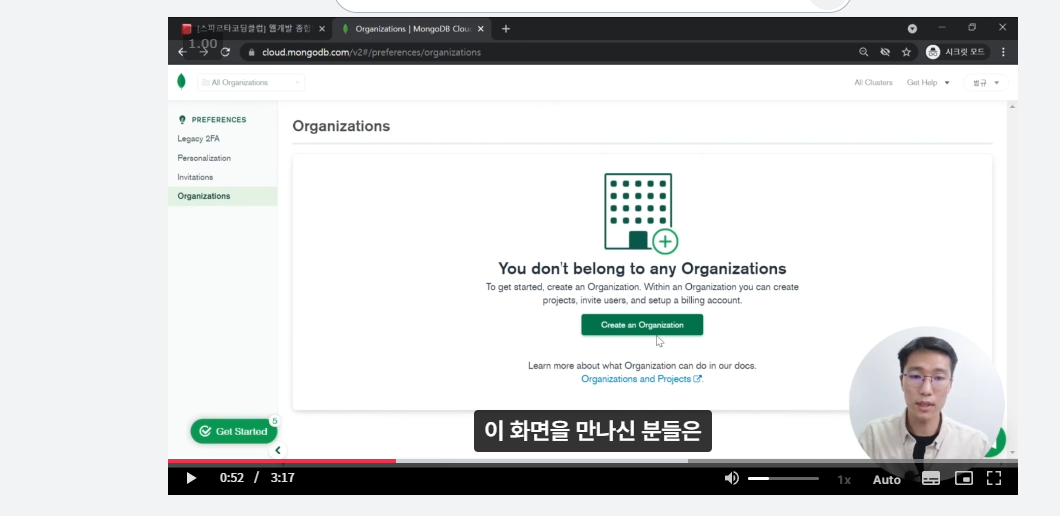Viewport: 1060px width, 516px height.
Task: Open the All Organizations dropdown
Action: tap(251, 83)
